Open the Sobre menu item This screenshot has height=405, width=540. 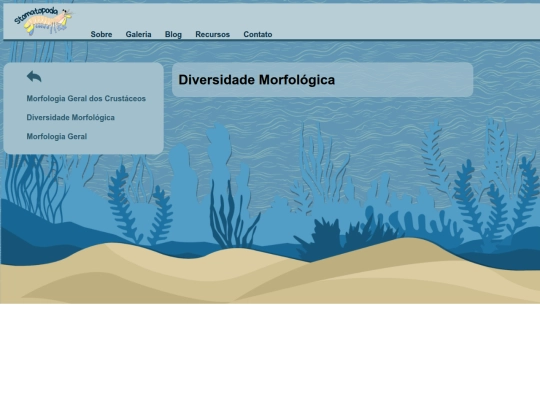tap(101, 34)
